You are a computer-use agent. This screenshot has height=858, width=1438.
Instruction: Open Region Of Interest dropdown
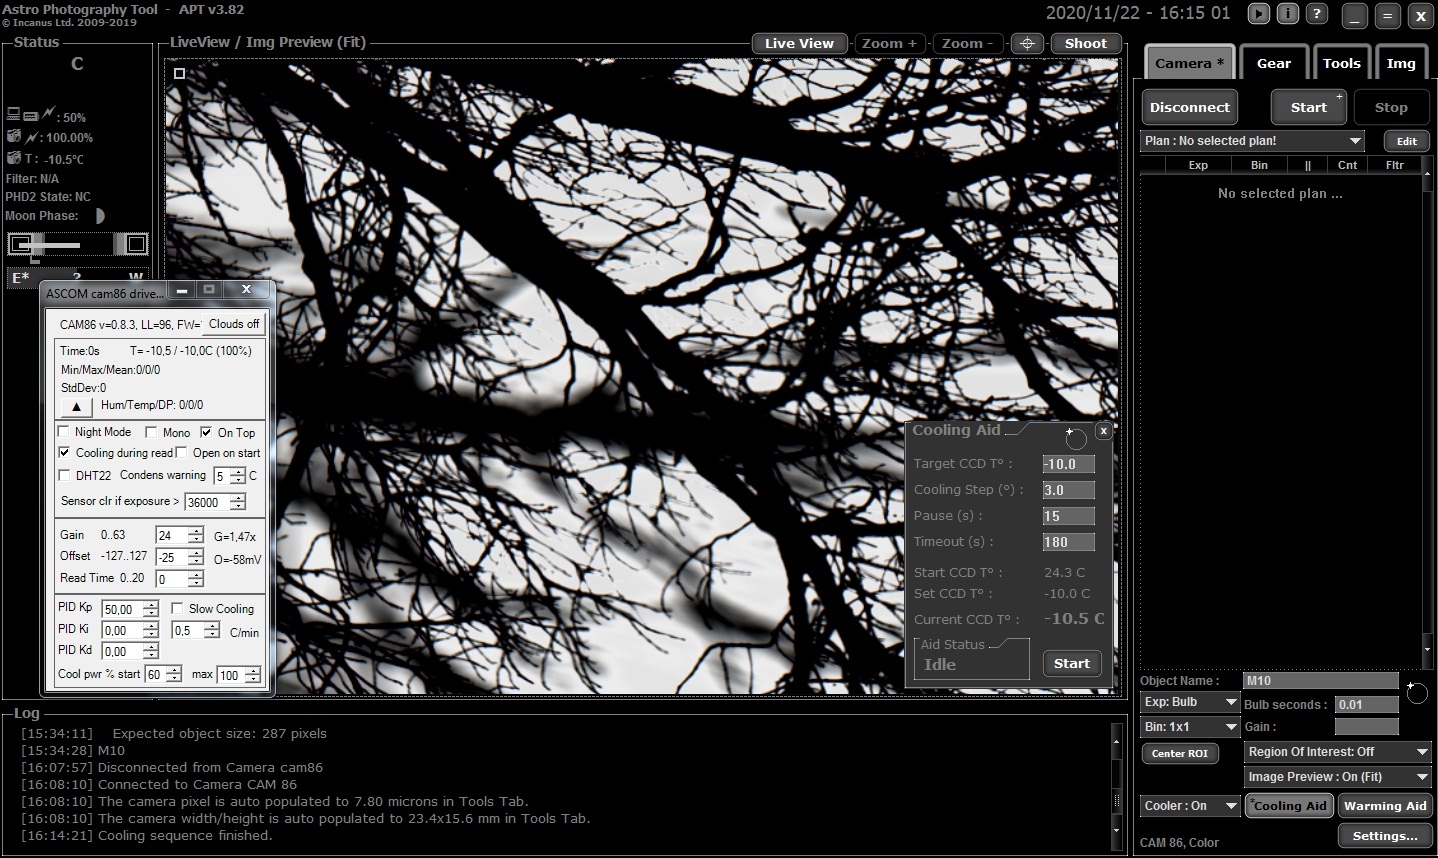(1338, 751)
